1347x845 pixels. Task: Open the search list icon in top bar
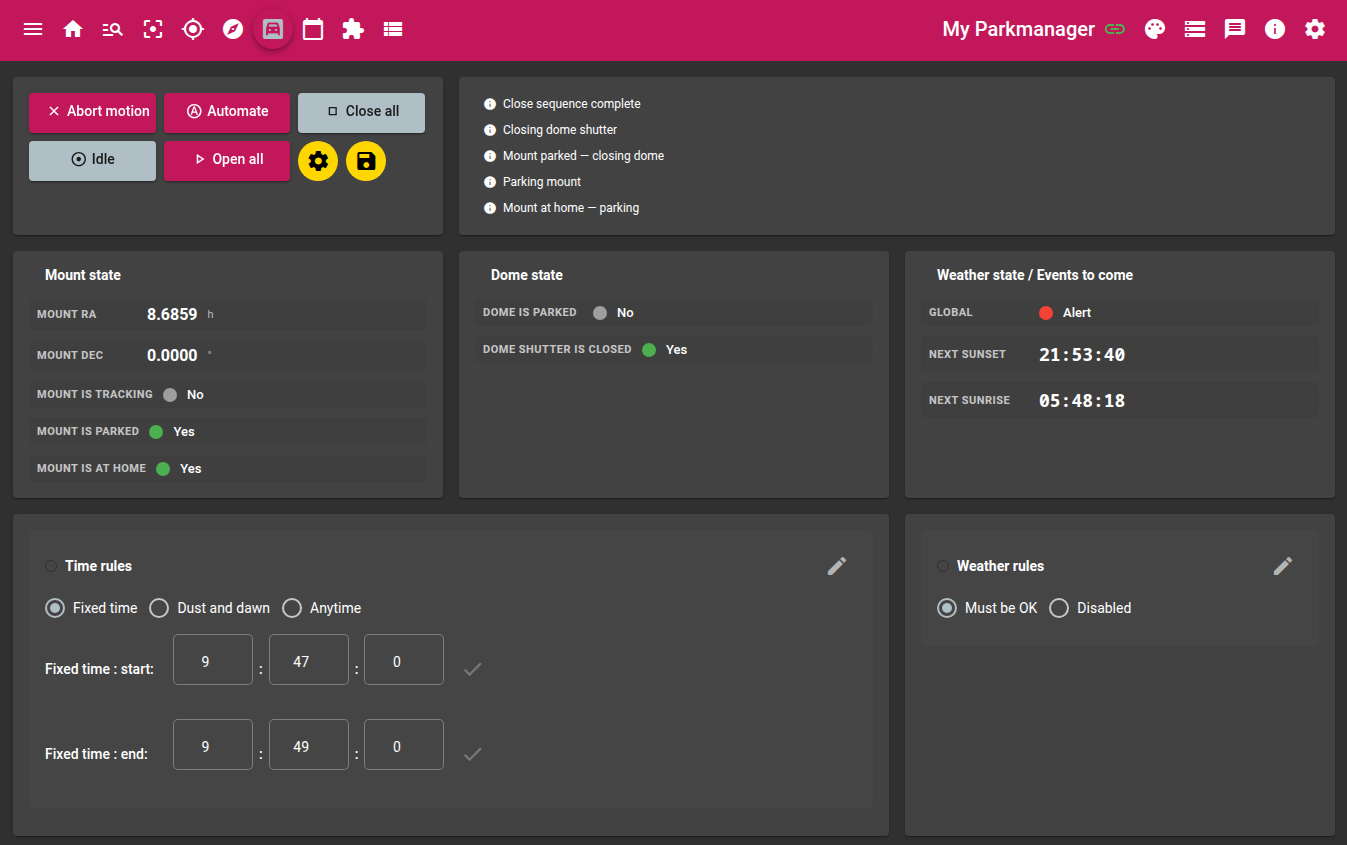(113, 29)
